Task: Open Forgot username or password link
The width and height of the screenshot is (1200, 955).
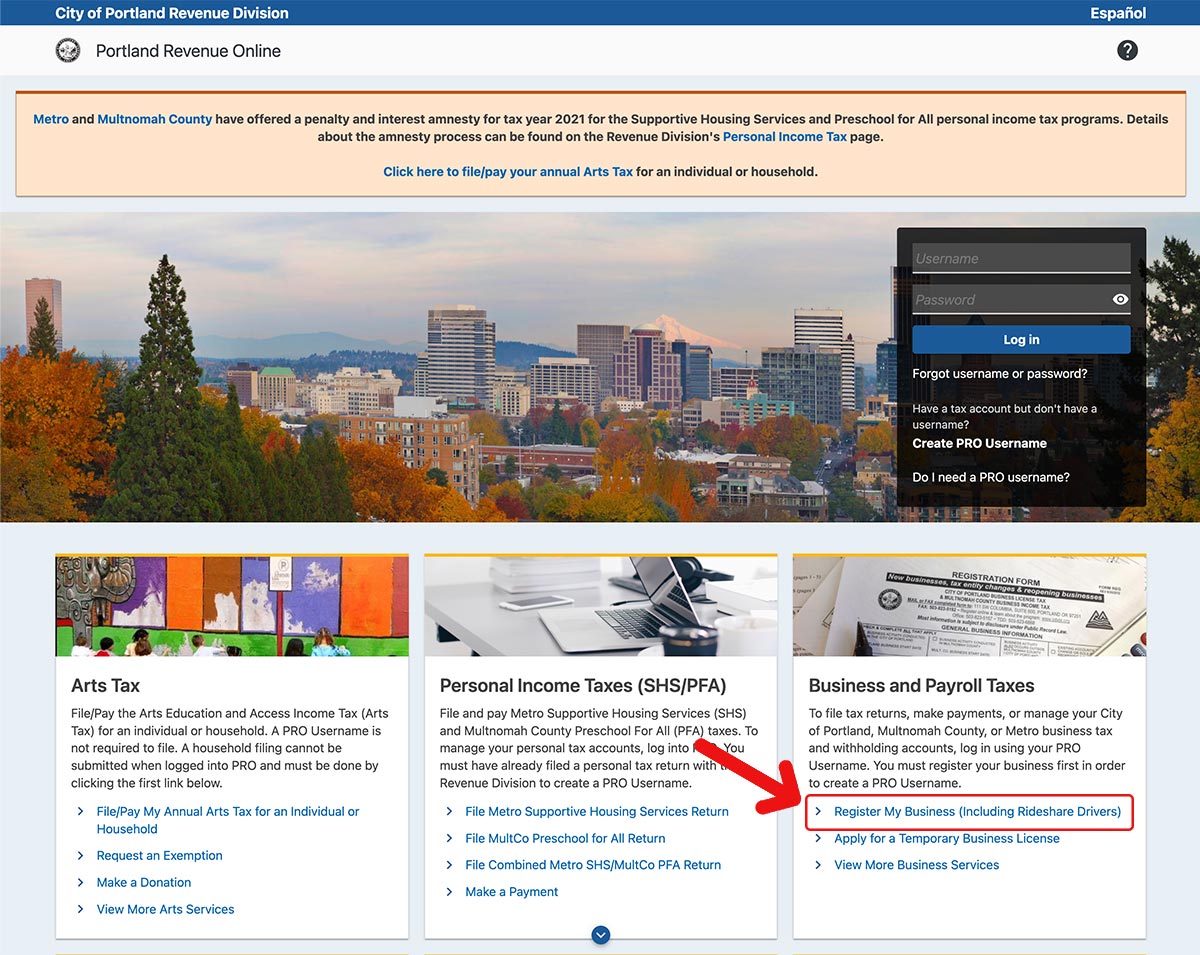Action: pyautogui.click(x=999, y=374)
